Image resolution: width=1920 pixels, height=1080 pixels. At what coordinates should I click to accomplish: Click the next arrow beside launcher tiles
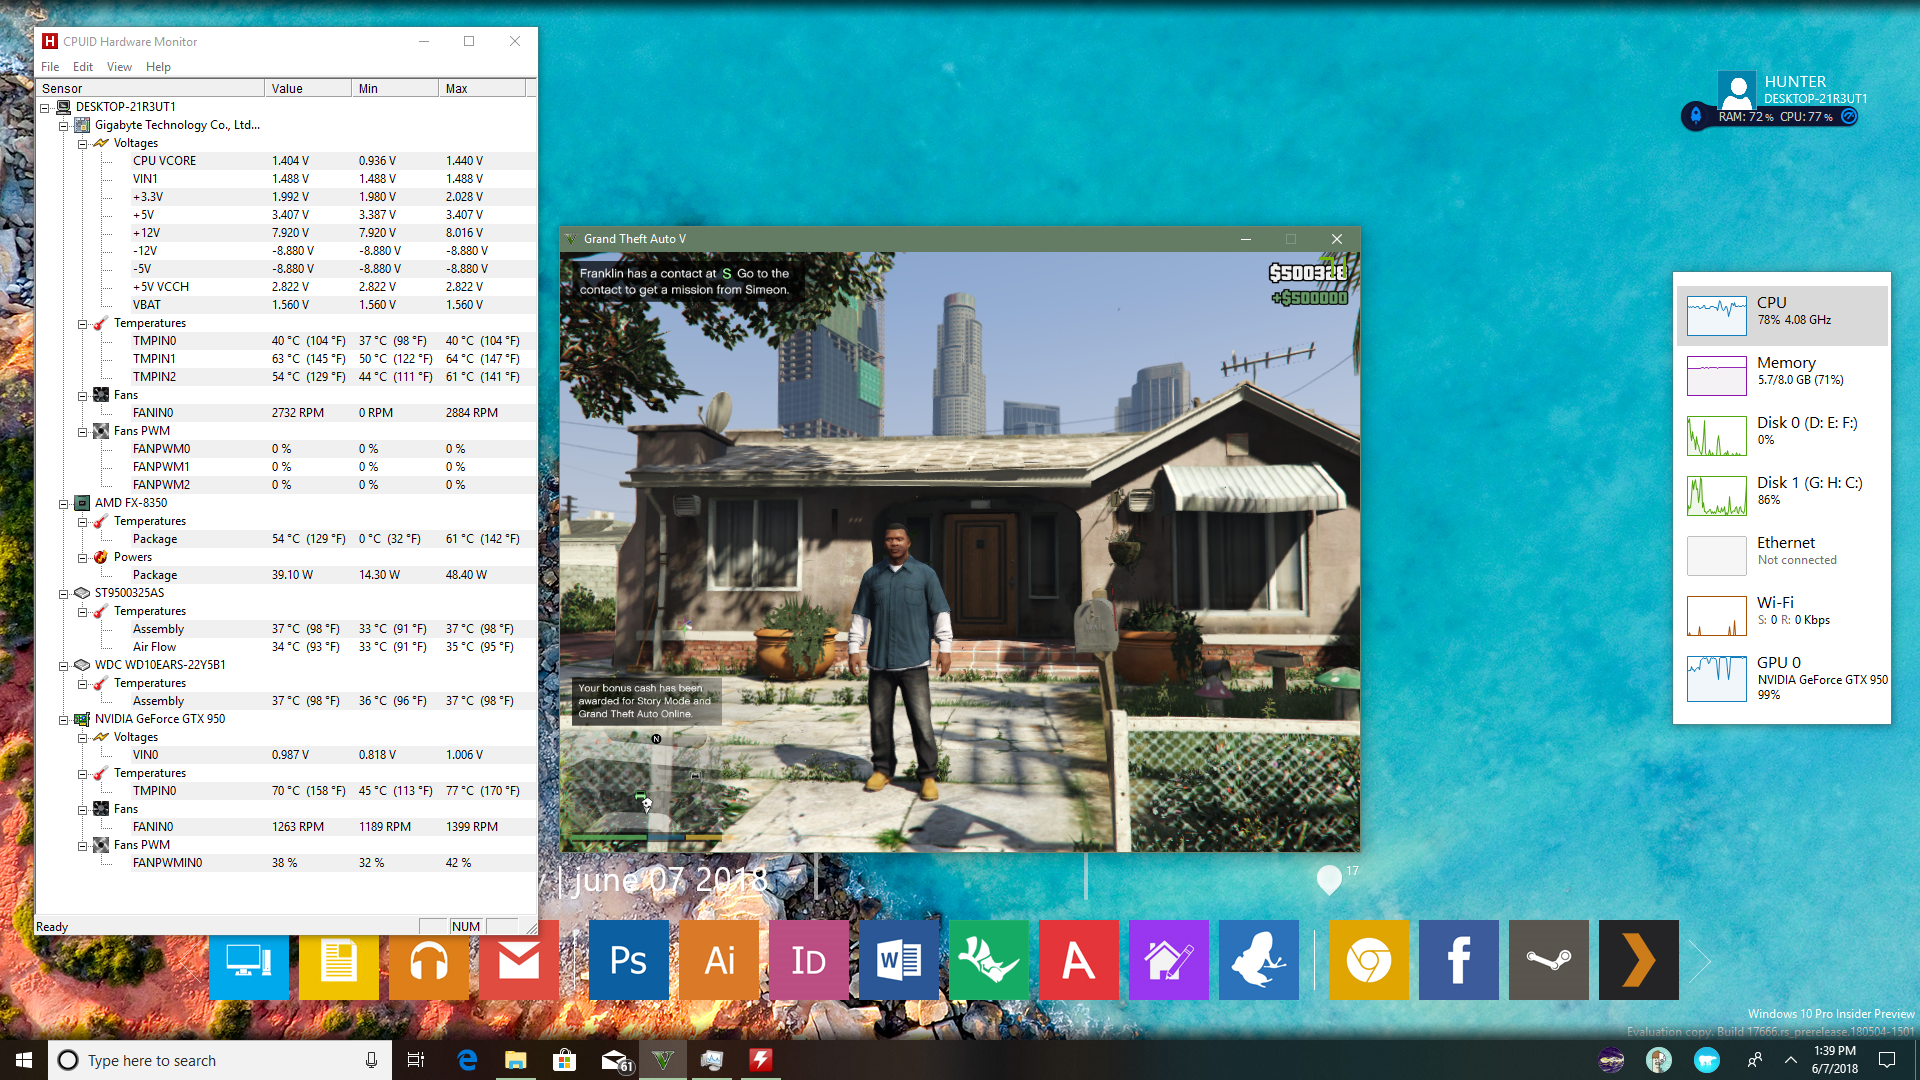(1700, 961)
